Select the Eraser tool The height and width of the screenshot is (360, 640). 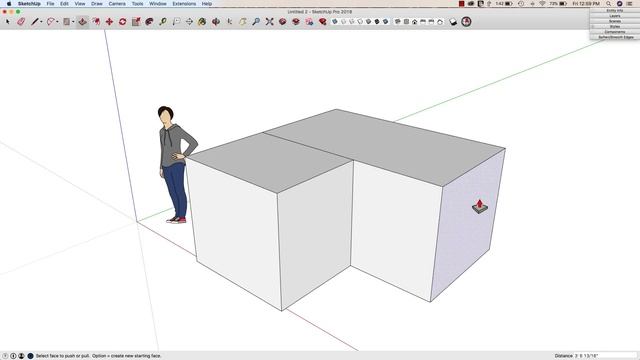pyautogui.click(x=21, y=22)
